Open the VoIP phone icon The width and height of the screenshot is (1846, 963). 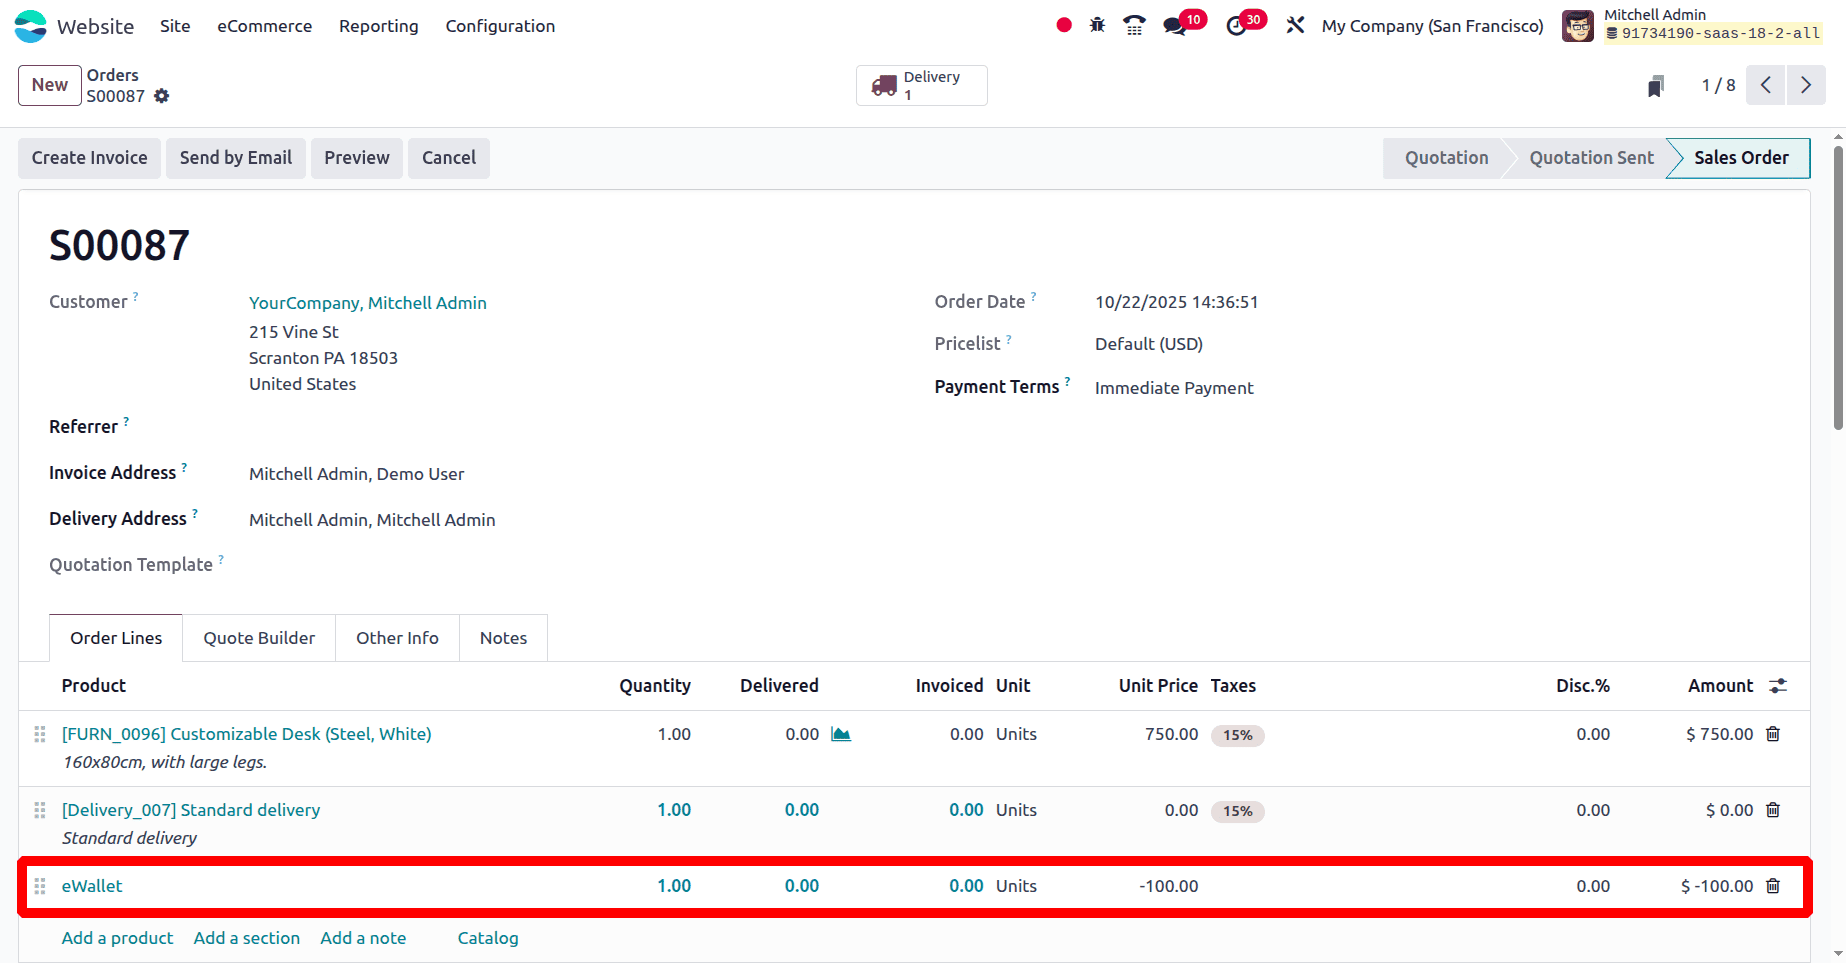tap(1134, 25)
